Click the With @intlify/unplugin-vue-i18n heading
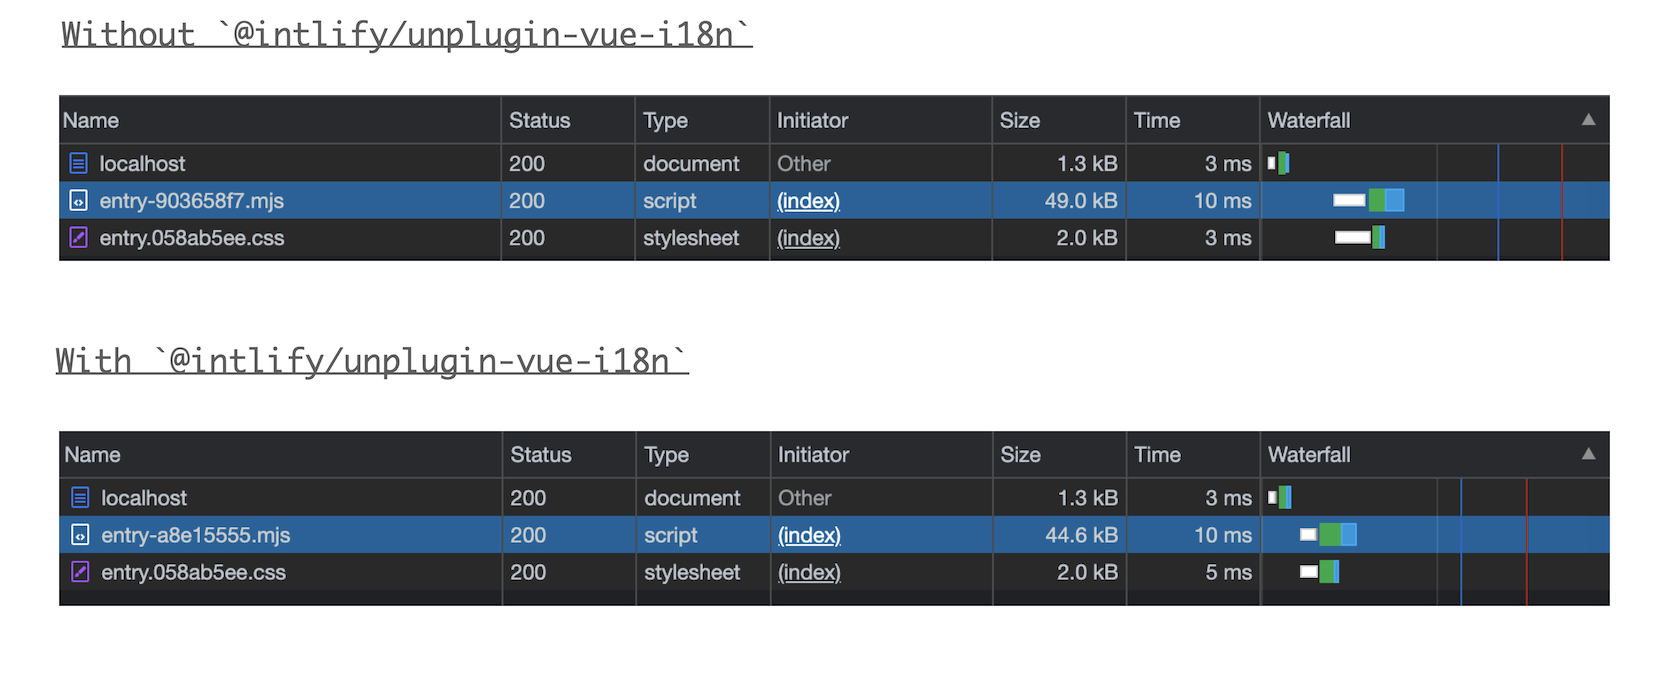The width and height of the screenshot is (1669, 679). [371, 359]
